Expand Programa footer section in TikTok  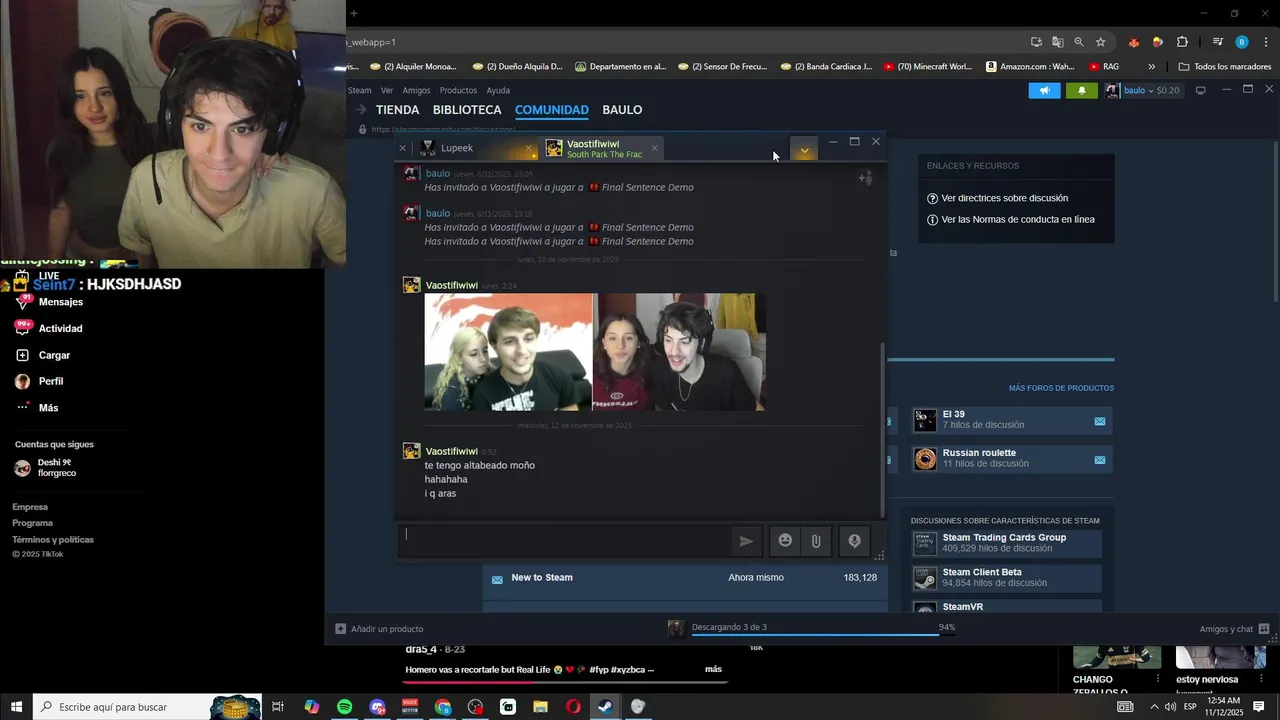[32, 523]
